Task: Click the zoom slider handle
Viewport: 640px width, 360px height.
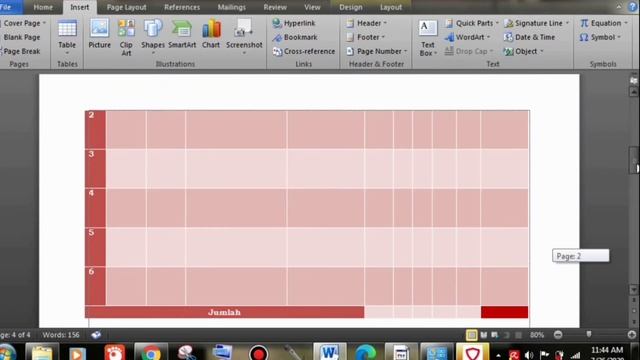Action: coord(589,335)
